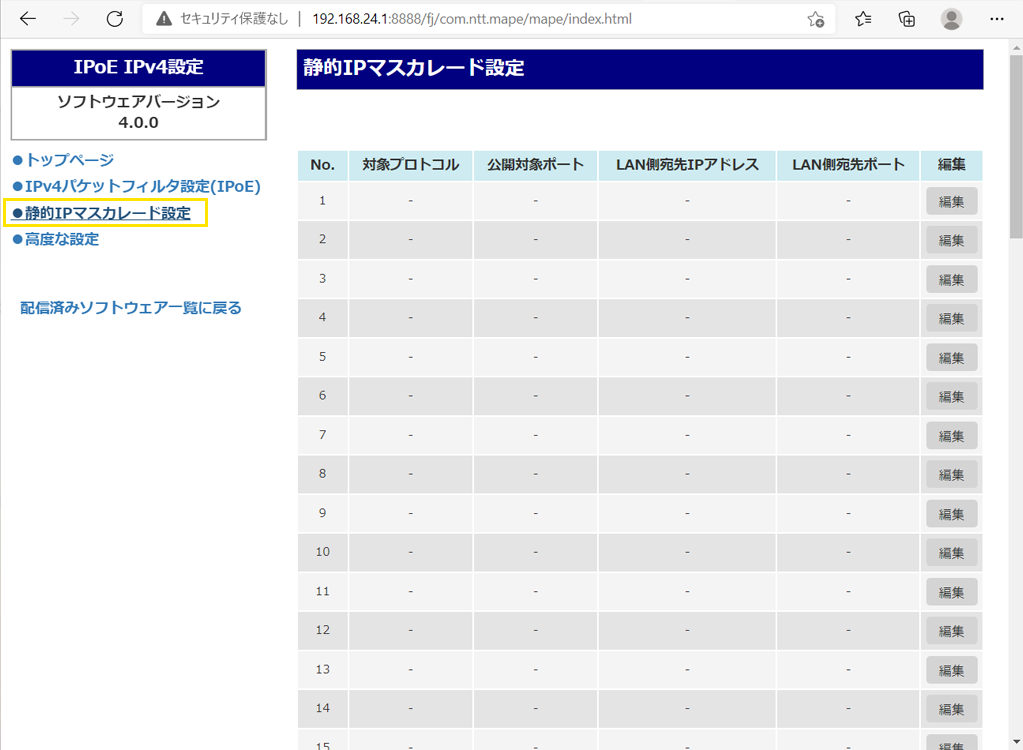This screenshot has width=1023, height=750.
Task: Click 配信済みソフトウェア一覧に戻る link
Action: (x=130, y=308)
